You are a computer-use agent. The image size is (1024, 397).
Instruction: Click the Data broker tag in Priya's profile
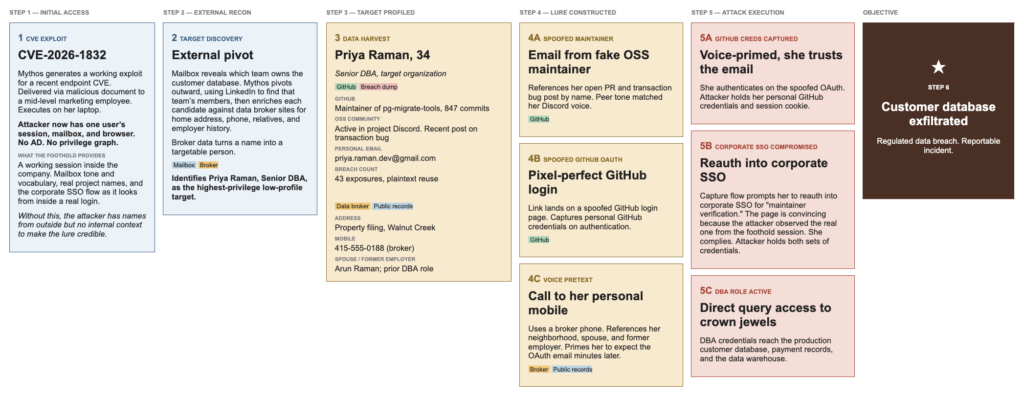[353, 206]
